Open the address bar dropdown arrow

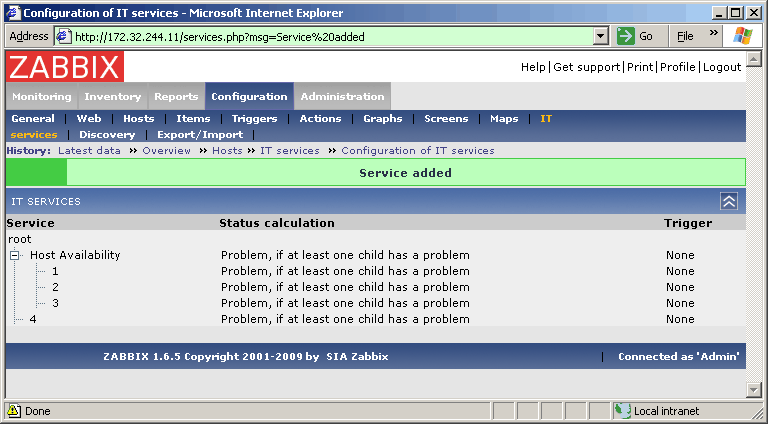(x=601, y=36)
